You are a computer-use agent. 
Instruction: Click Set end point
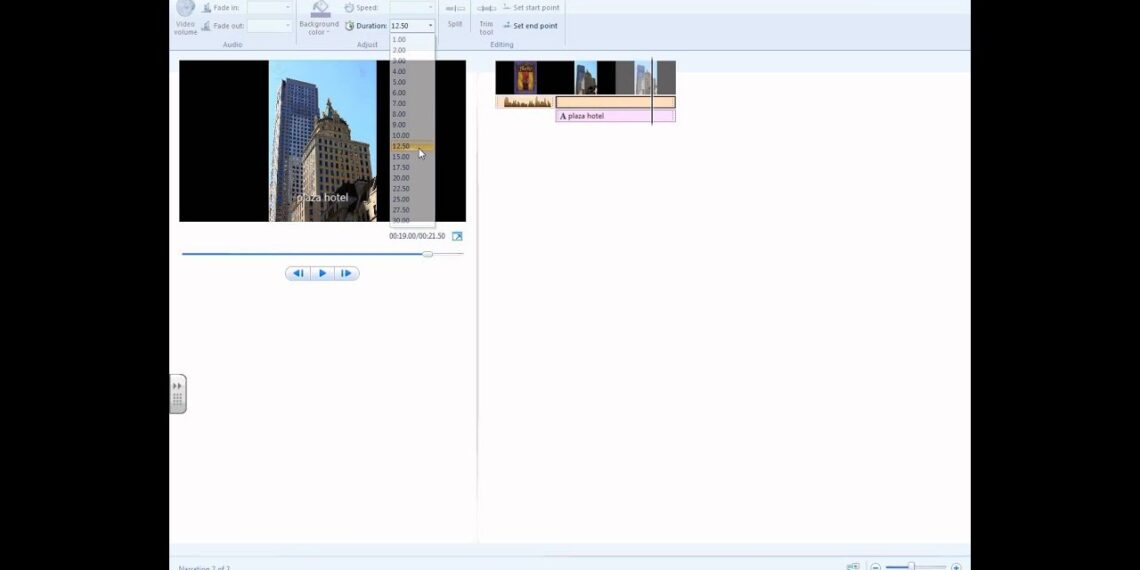point(531,25)
